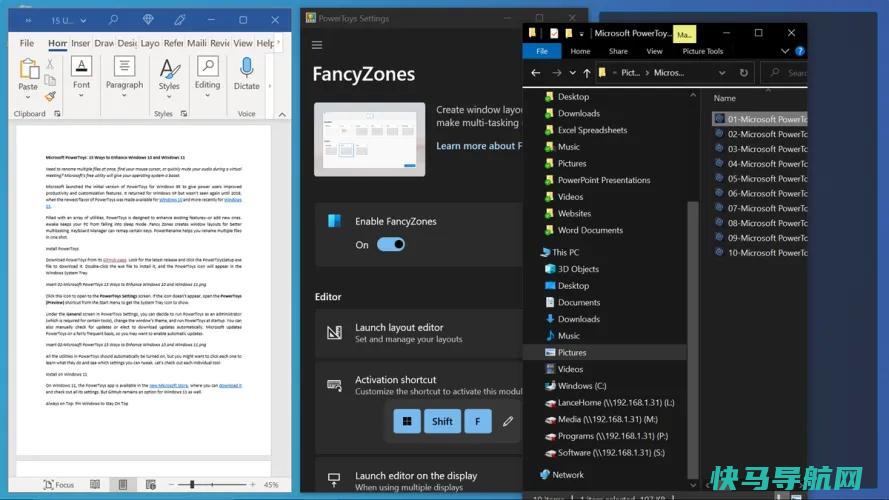The height and width of the screenshot is (500, 889).
Task: Click the zoom in plus in Word
Action: click(252, 485)
